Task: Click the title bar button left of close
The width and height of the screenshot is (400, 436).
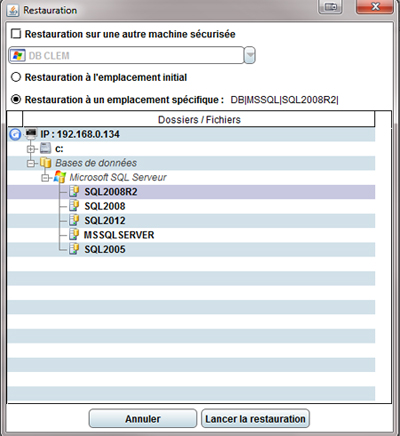Action: tap(330, 7)
